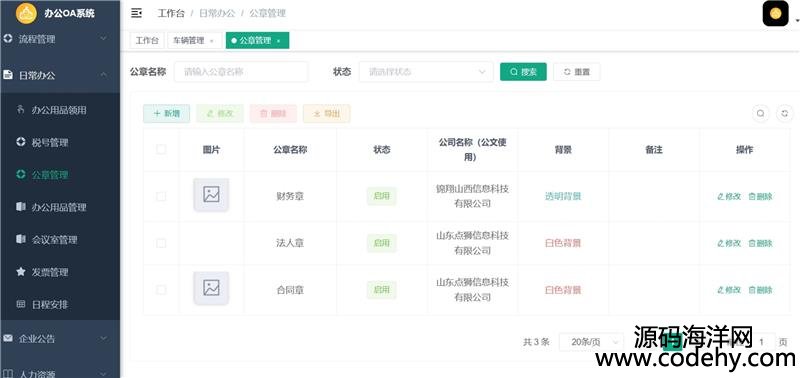Click the green 搜索 button

[523, 72]
